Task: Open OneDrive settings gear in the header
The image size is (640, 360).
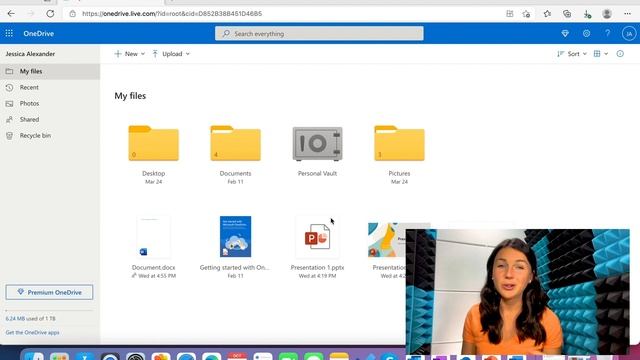Action: [586, 33]
